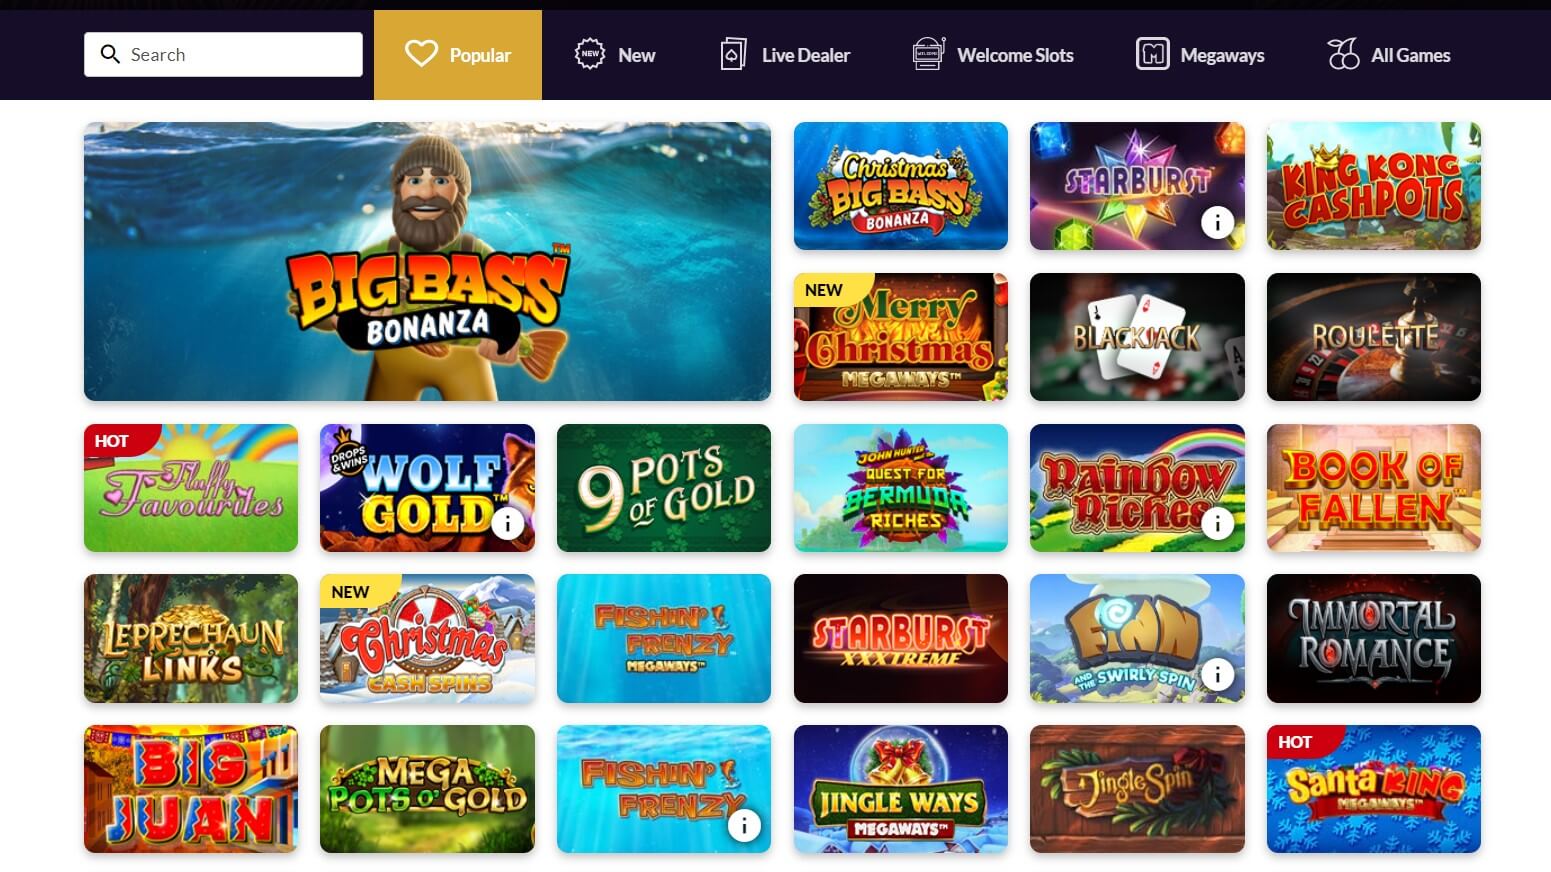Screen dimensions: 1551x872
Task: Open info icon on Finn Swirly Spin
Action: 1217,674
